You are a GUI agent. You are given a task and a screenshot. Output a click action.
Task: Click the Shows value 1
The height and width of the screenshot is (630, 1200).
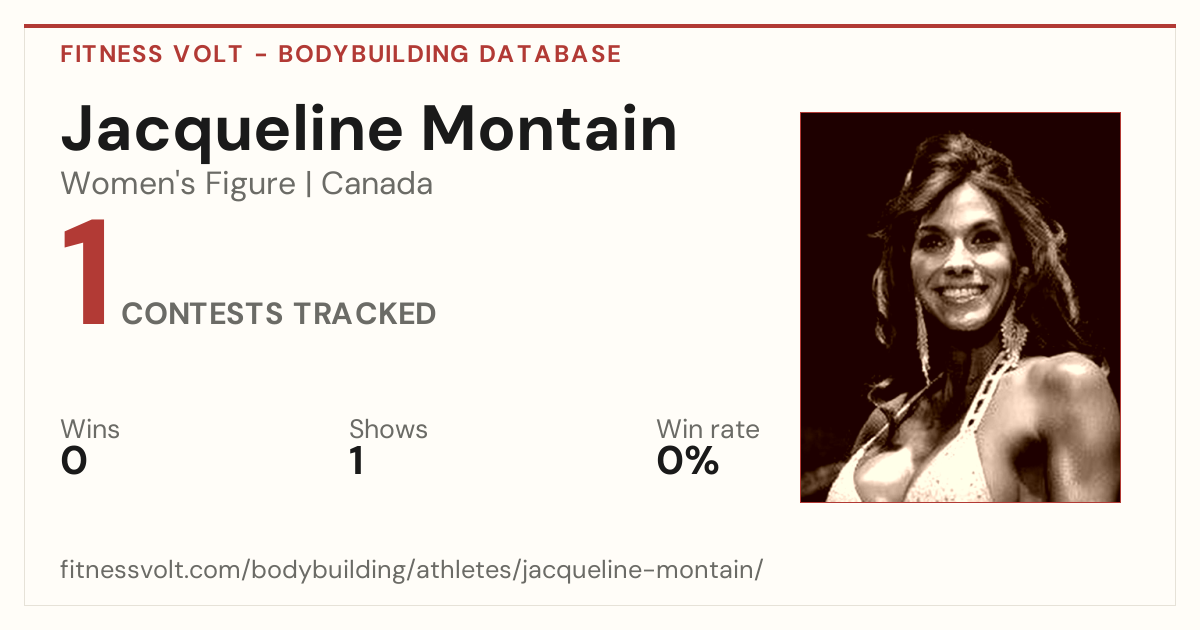coord(356,461)
